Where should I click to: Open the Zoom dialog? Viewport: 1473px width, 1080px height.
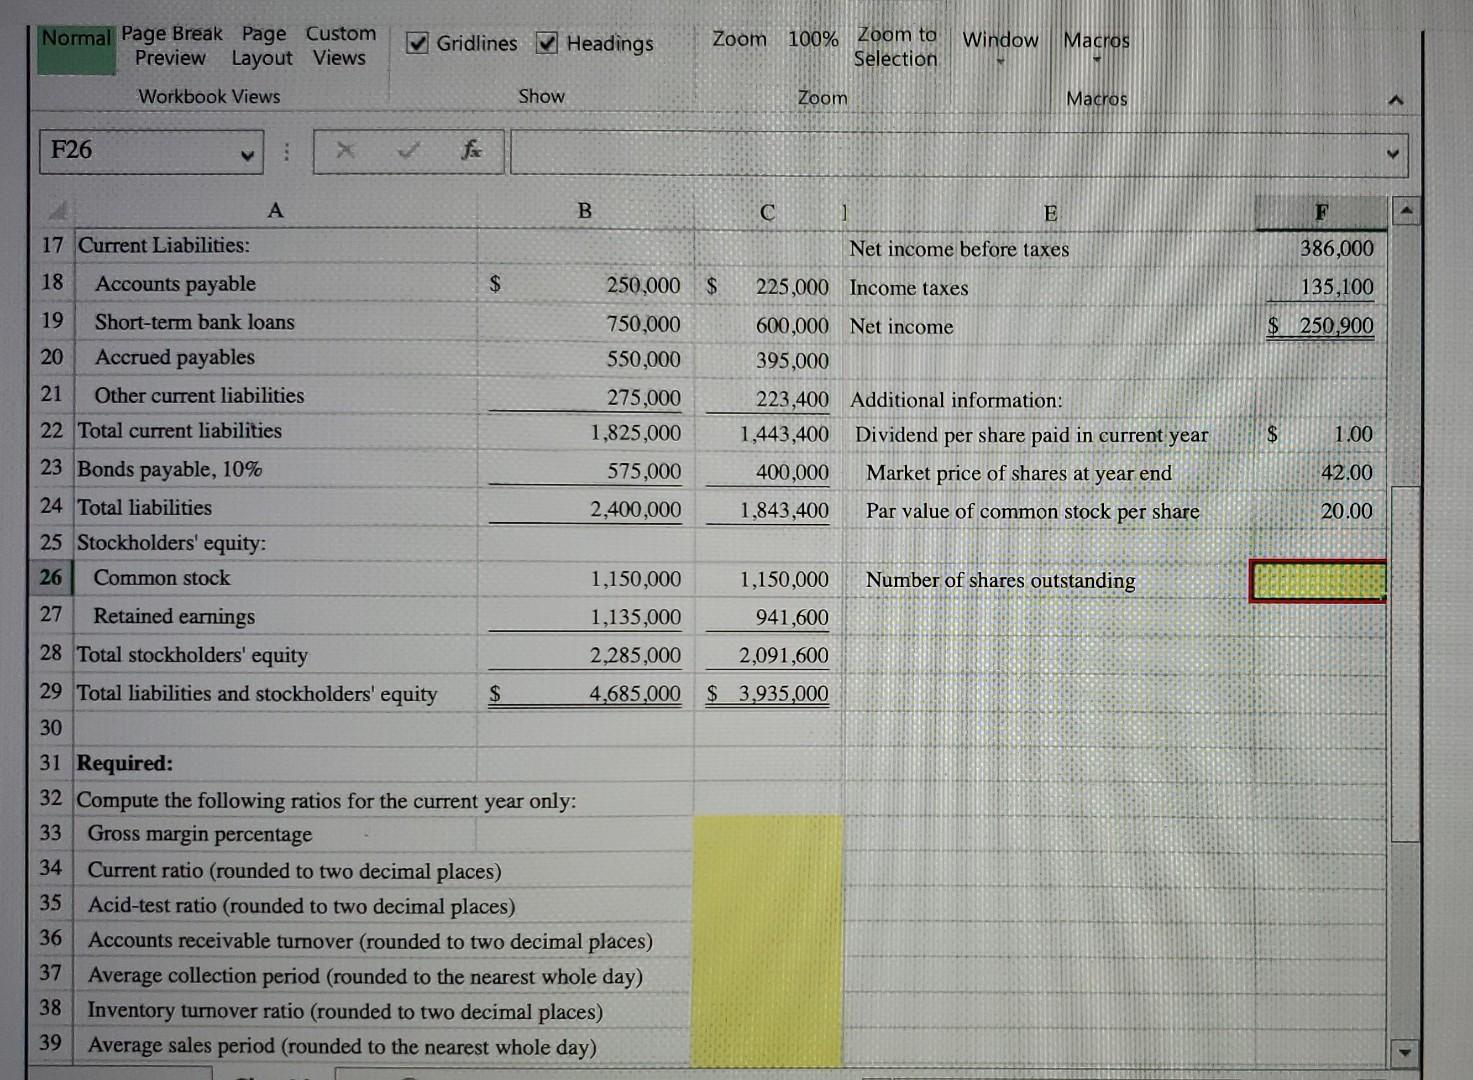[738, 38]
